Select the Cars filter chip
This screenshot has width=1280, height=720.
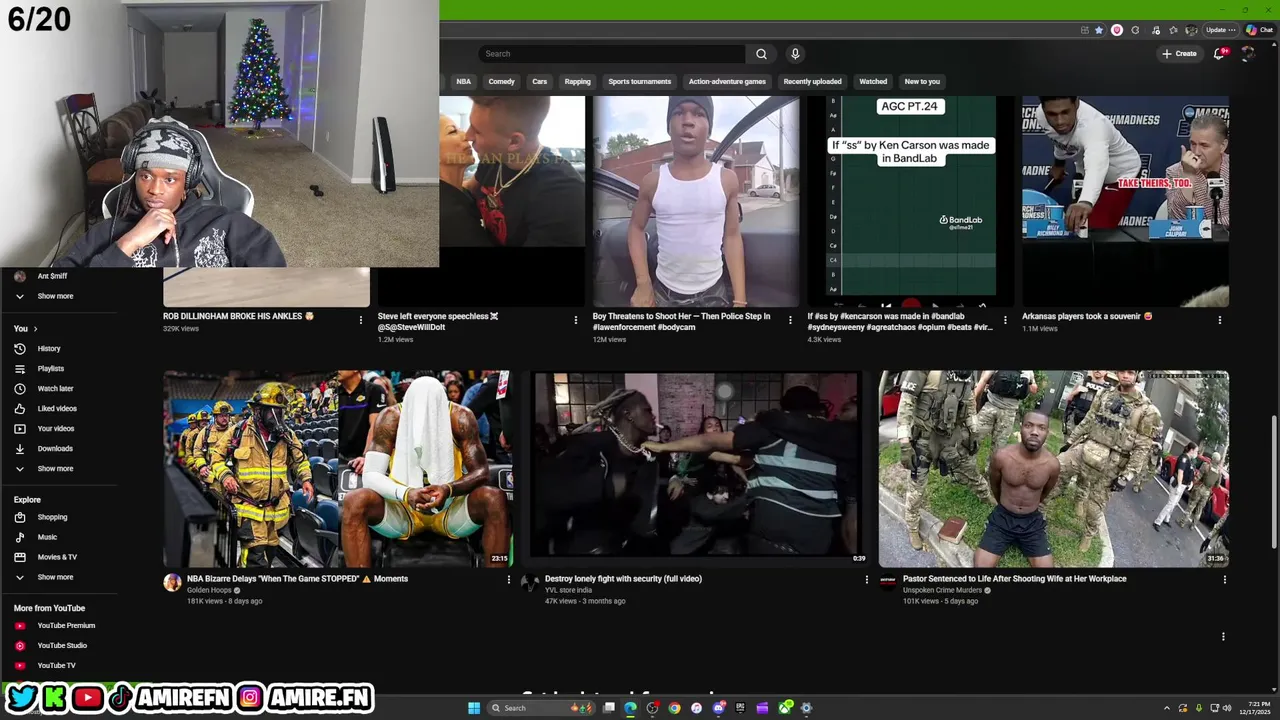click(540, 82)
